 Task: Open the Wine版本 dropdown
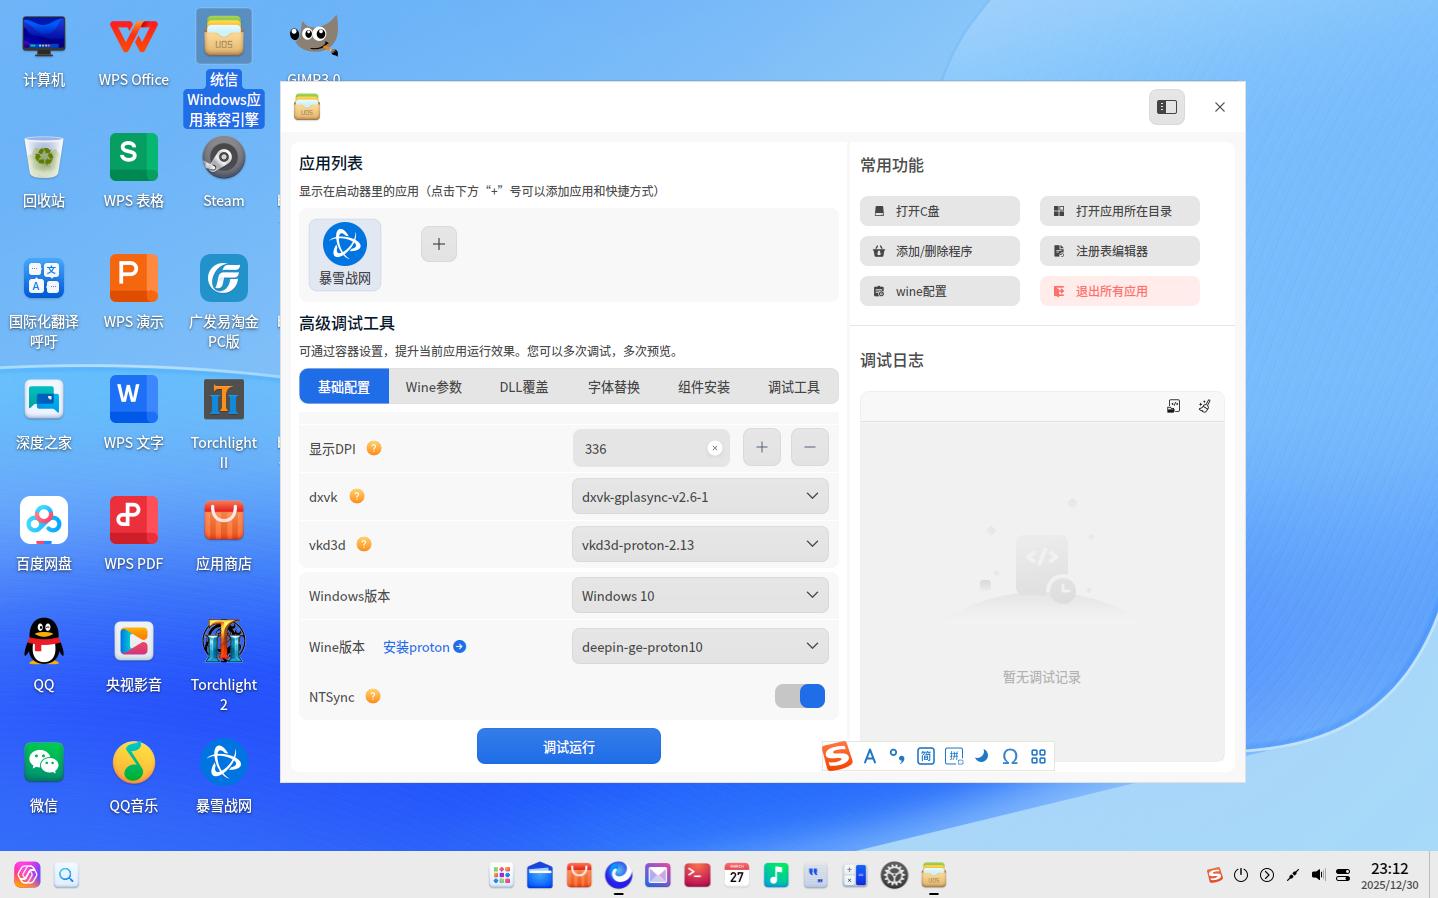tap(700, 646)
